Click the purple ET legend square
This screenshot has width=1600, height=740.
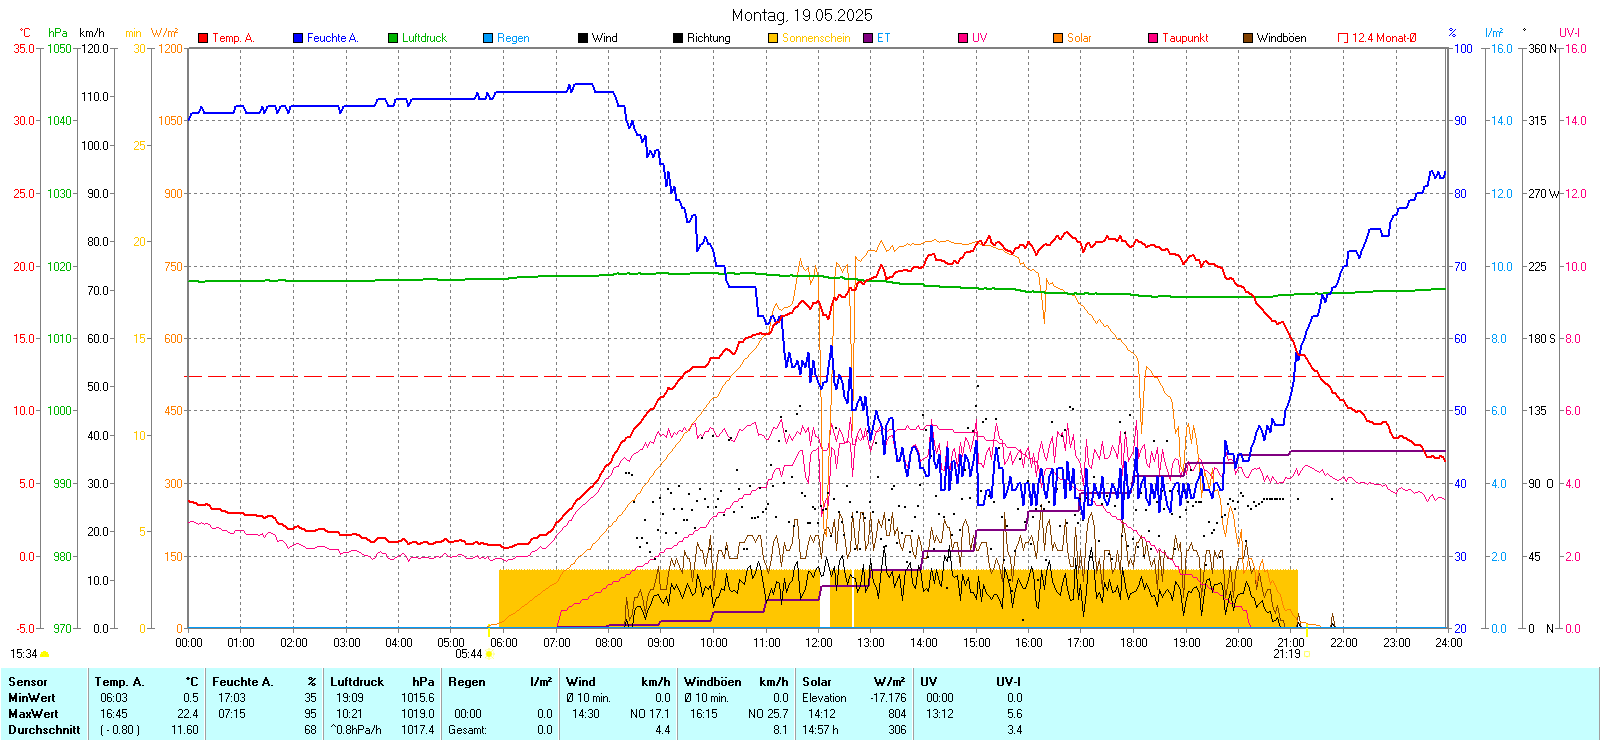coord(868,38)
